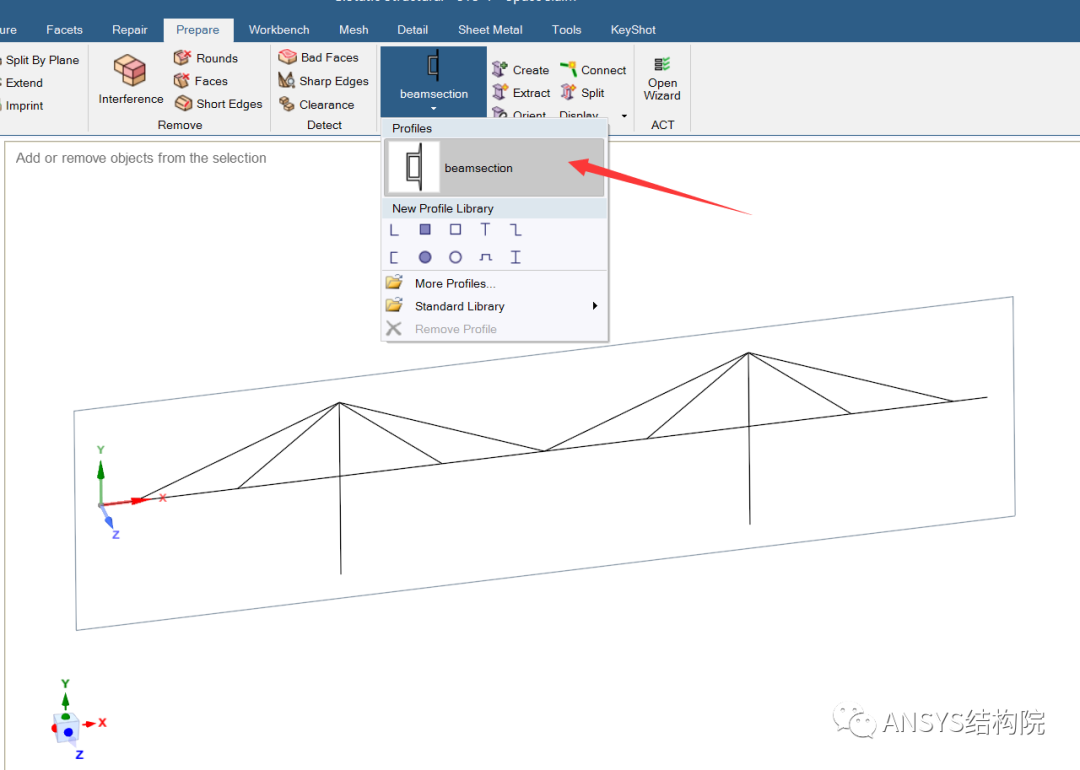The image size is (1080, 770).
Task: Detect Sharp Edges
Action: click(323, 81)
